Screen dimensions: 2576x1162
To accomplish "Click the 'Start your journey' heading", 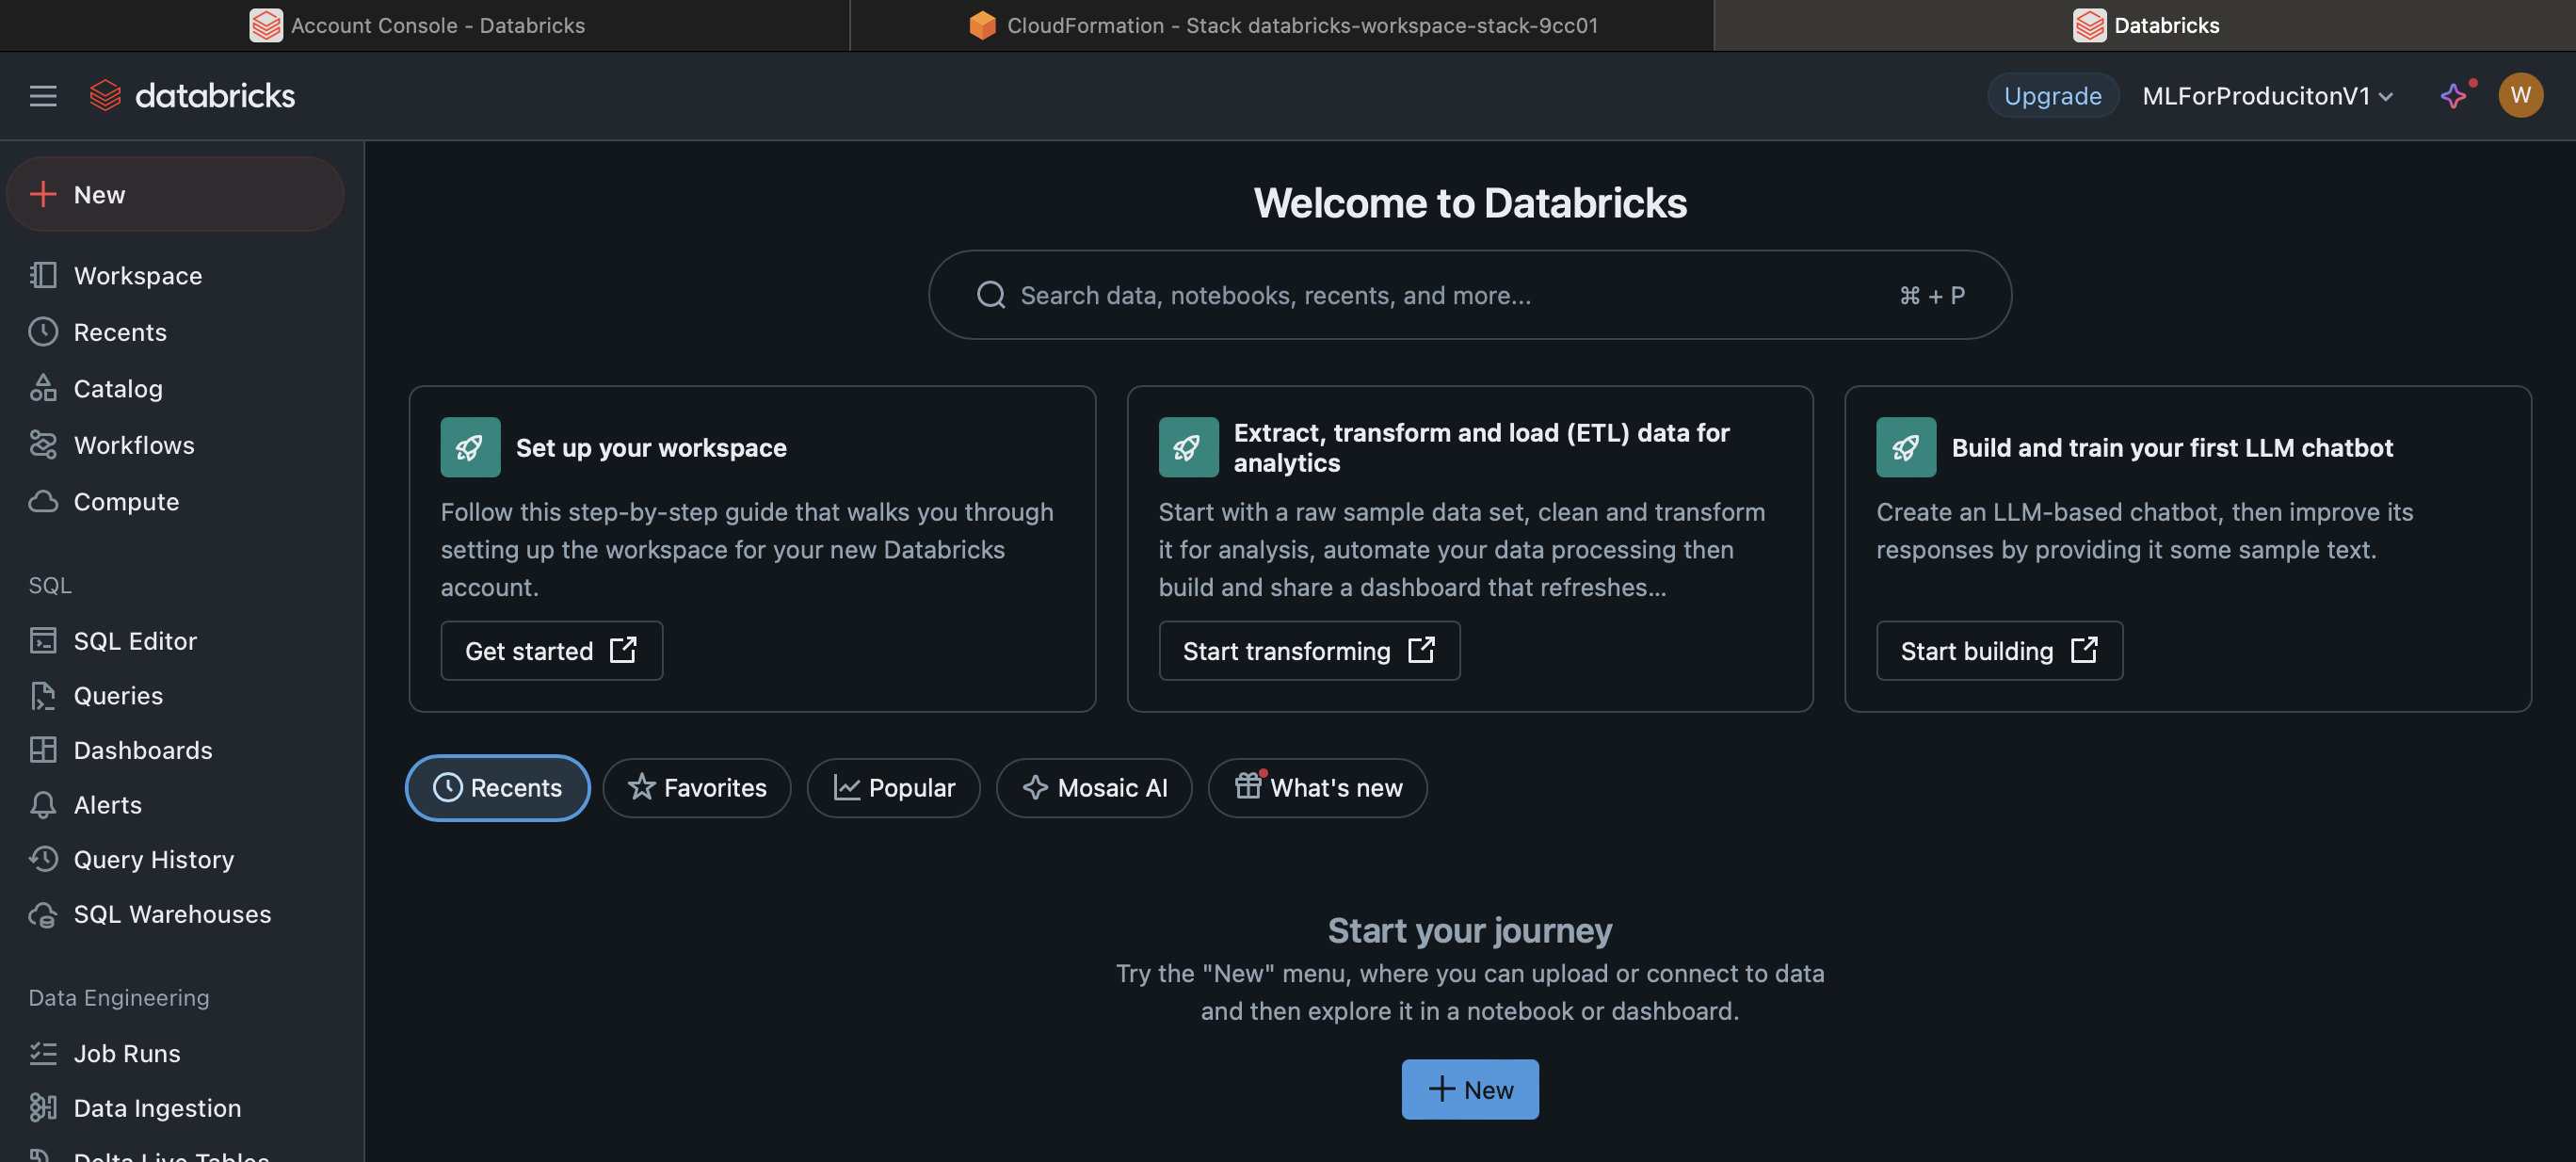I will tap(1470, 930).
